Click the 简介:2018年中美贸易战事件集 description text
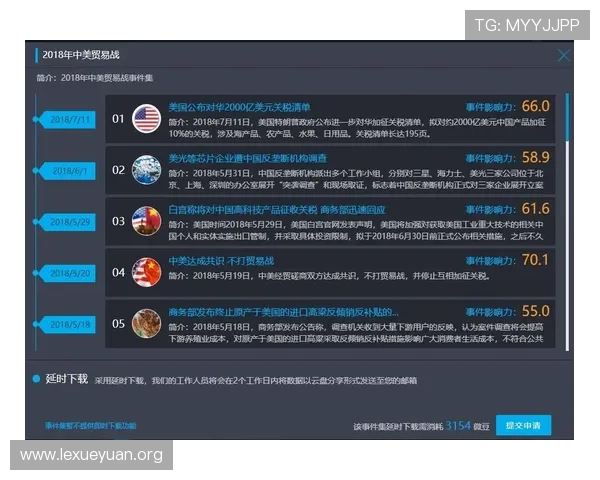 [x=95, y=78]
